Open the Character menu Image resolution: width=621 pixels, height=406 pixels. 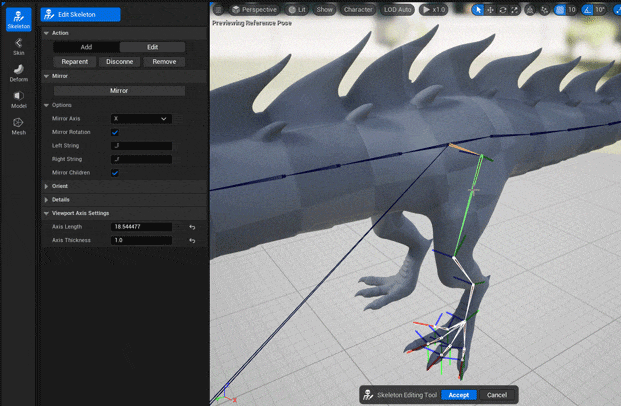(358, 10)
